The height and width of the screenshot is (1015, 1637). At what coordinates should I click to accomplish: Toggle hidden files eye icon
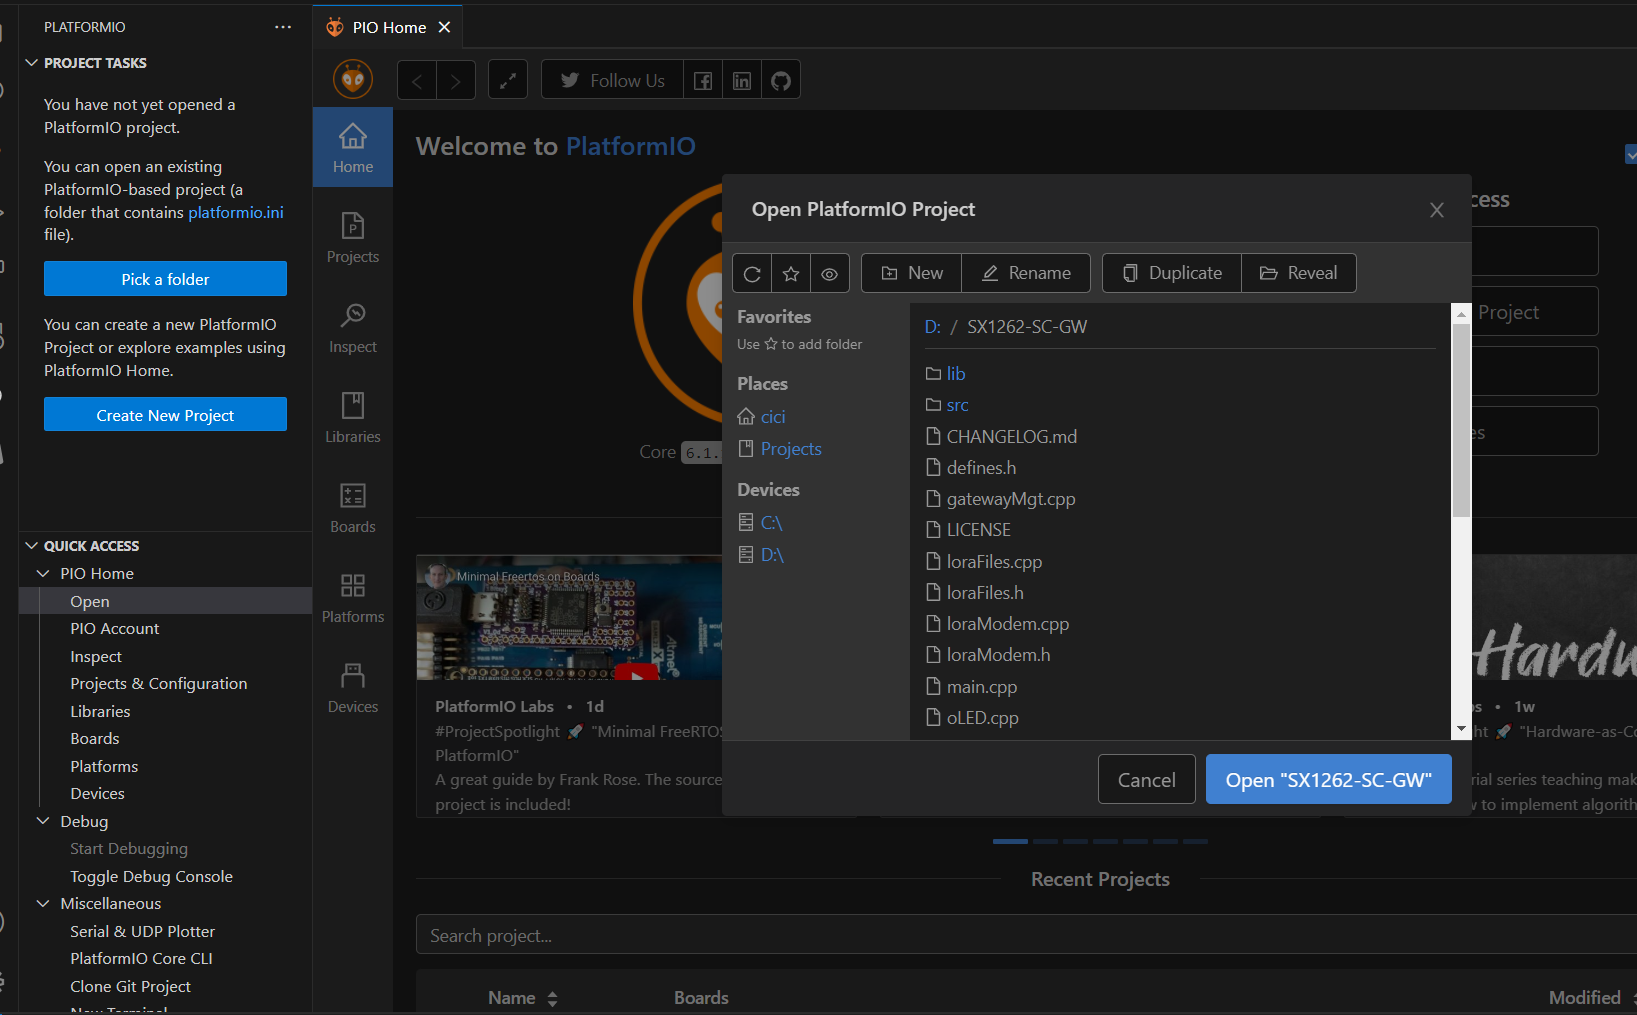pos(830,273)
